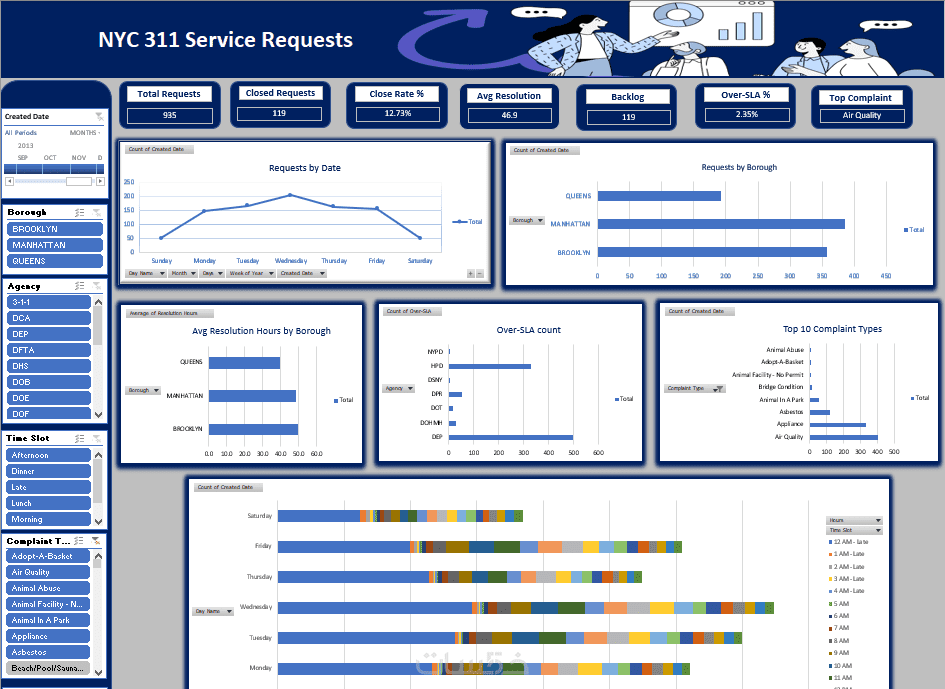Viewport: 945px width, 689px height.
Task: Toggle multi-select on Agency slicer
Action: tap(80, 286)
